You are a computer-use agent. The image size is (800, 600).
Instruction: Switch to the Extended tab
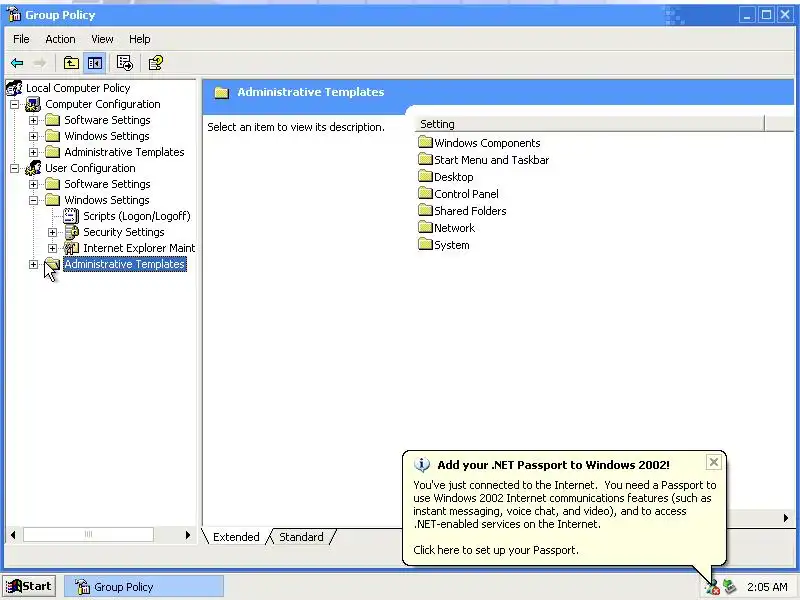(236, 537)
